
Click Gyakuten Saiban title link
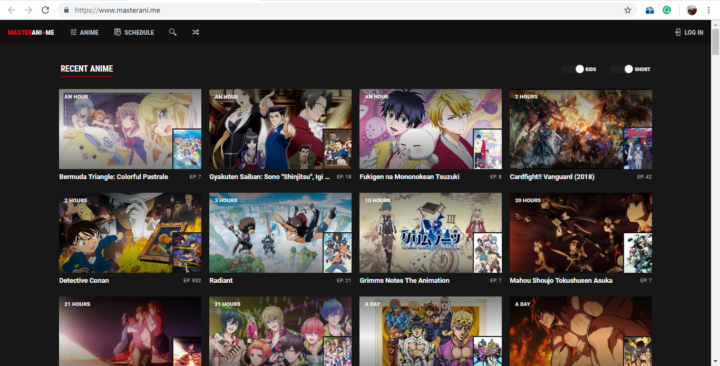[x=270, y=177]
